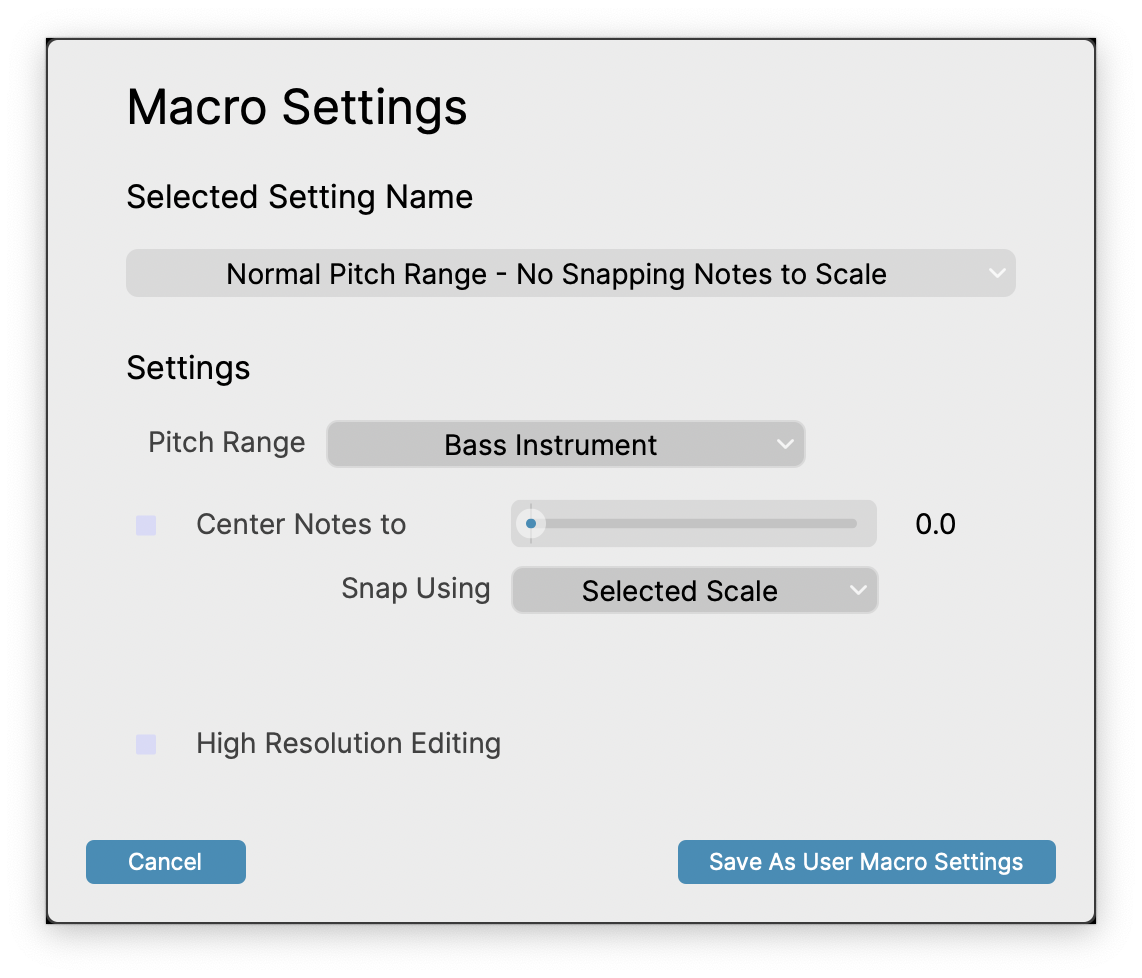Click Save As User Macro Settings

coord(866,861)
